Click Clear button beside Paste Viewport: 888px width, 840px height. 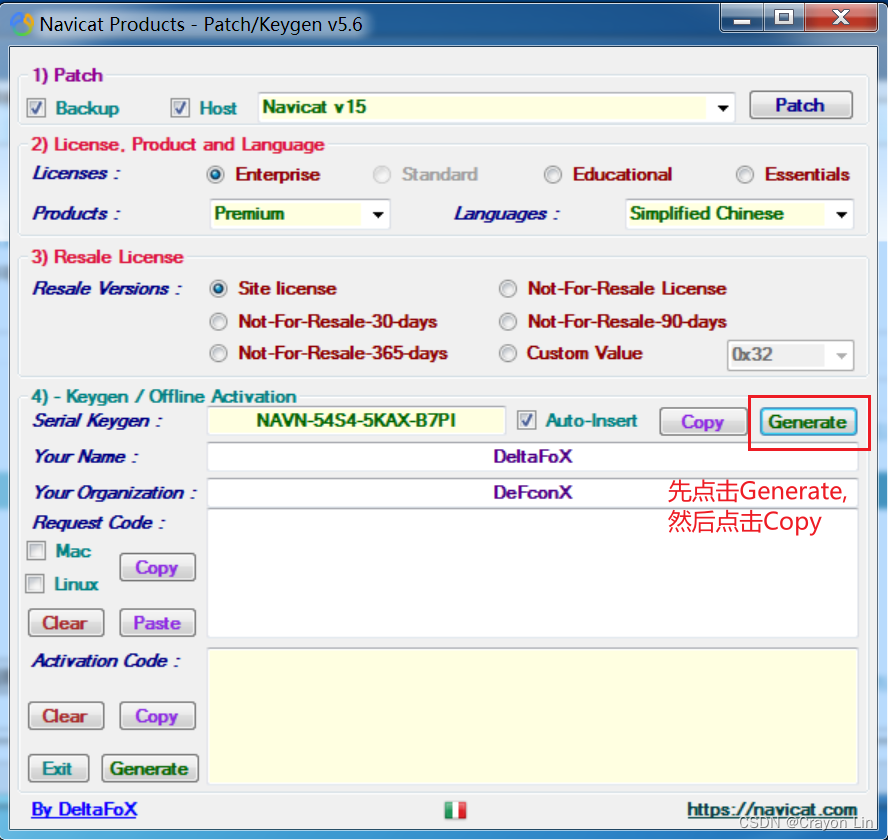(x=66, y=623)
